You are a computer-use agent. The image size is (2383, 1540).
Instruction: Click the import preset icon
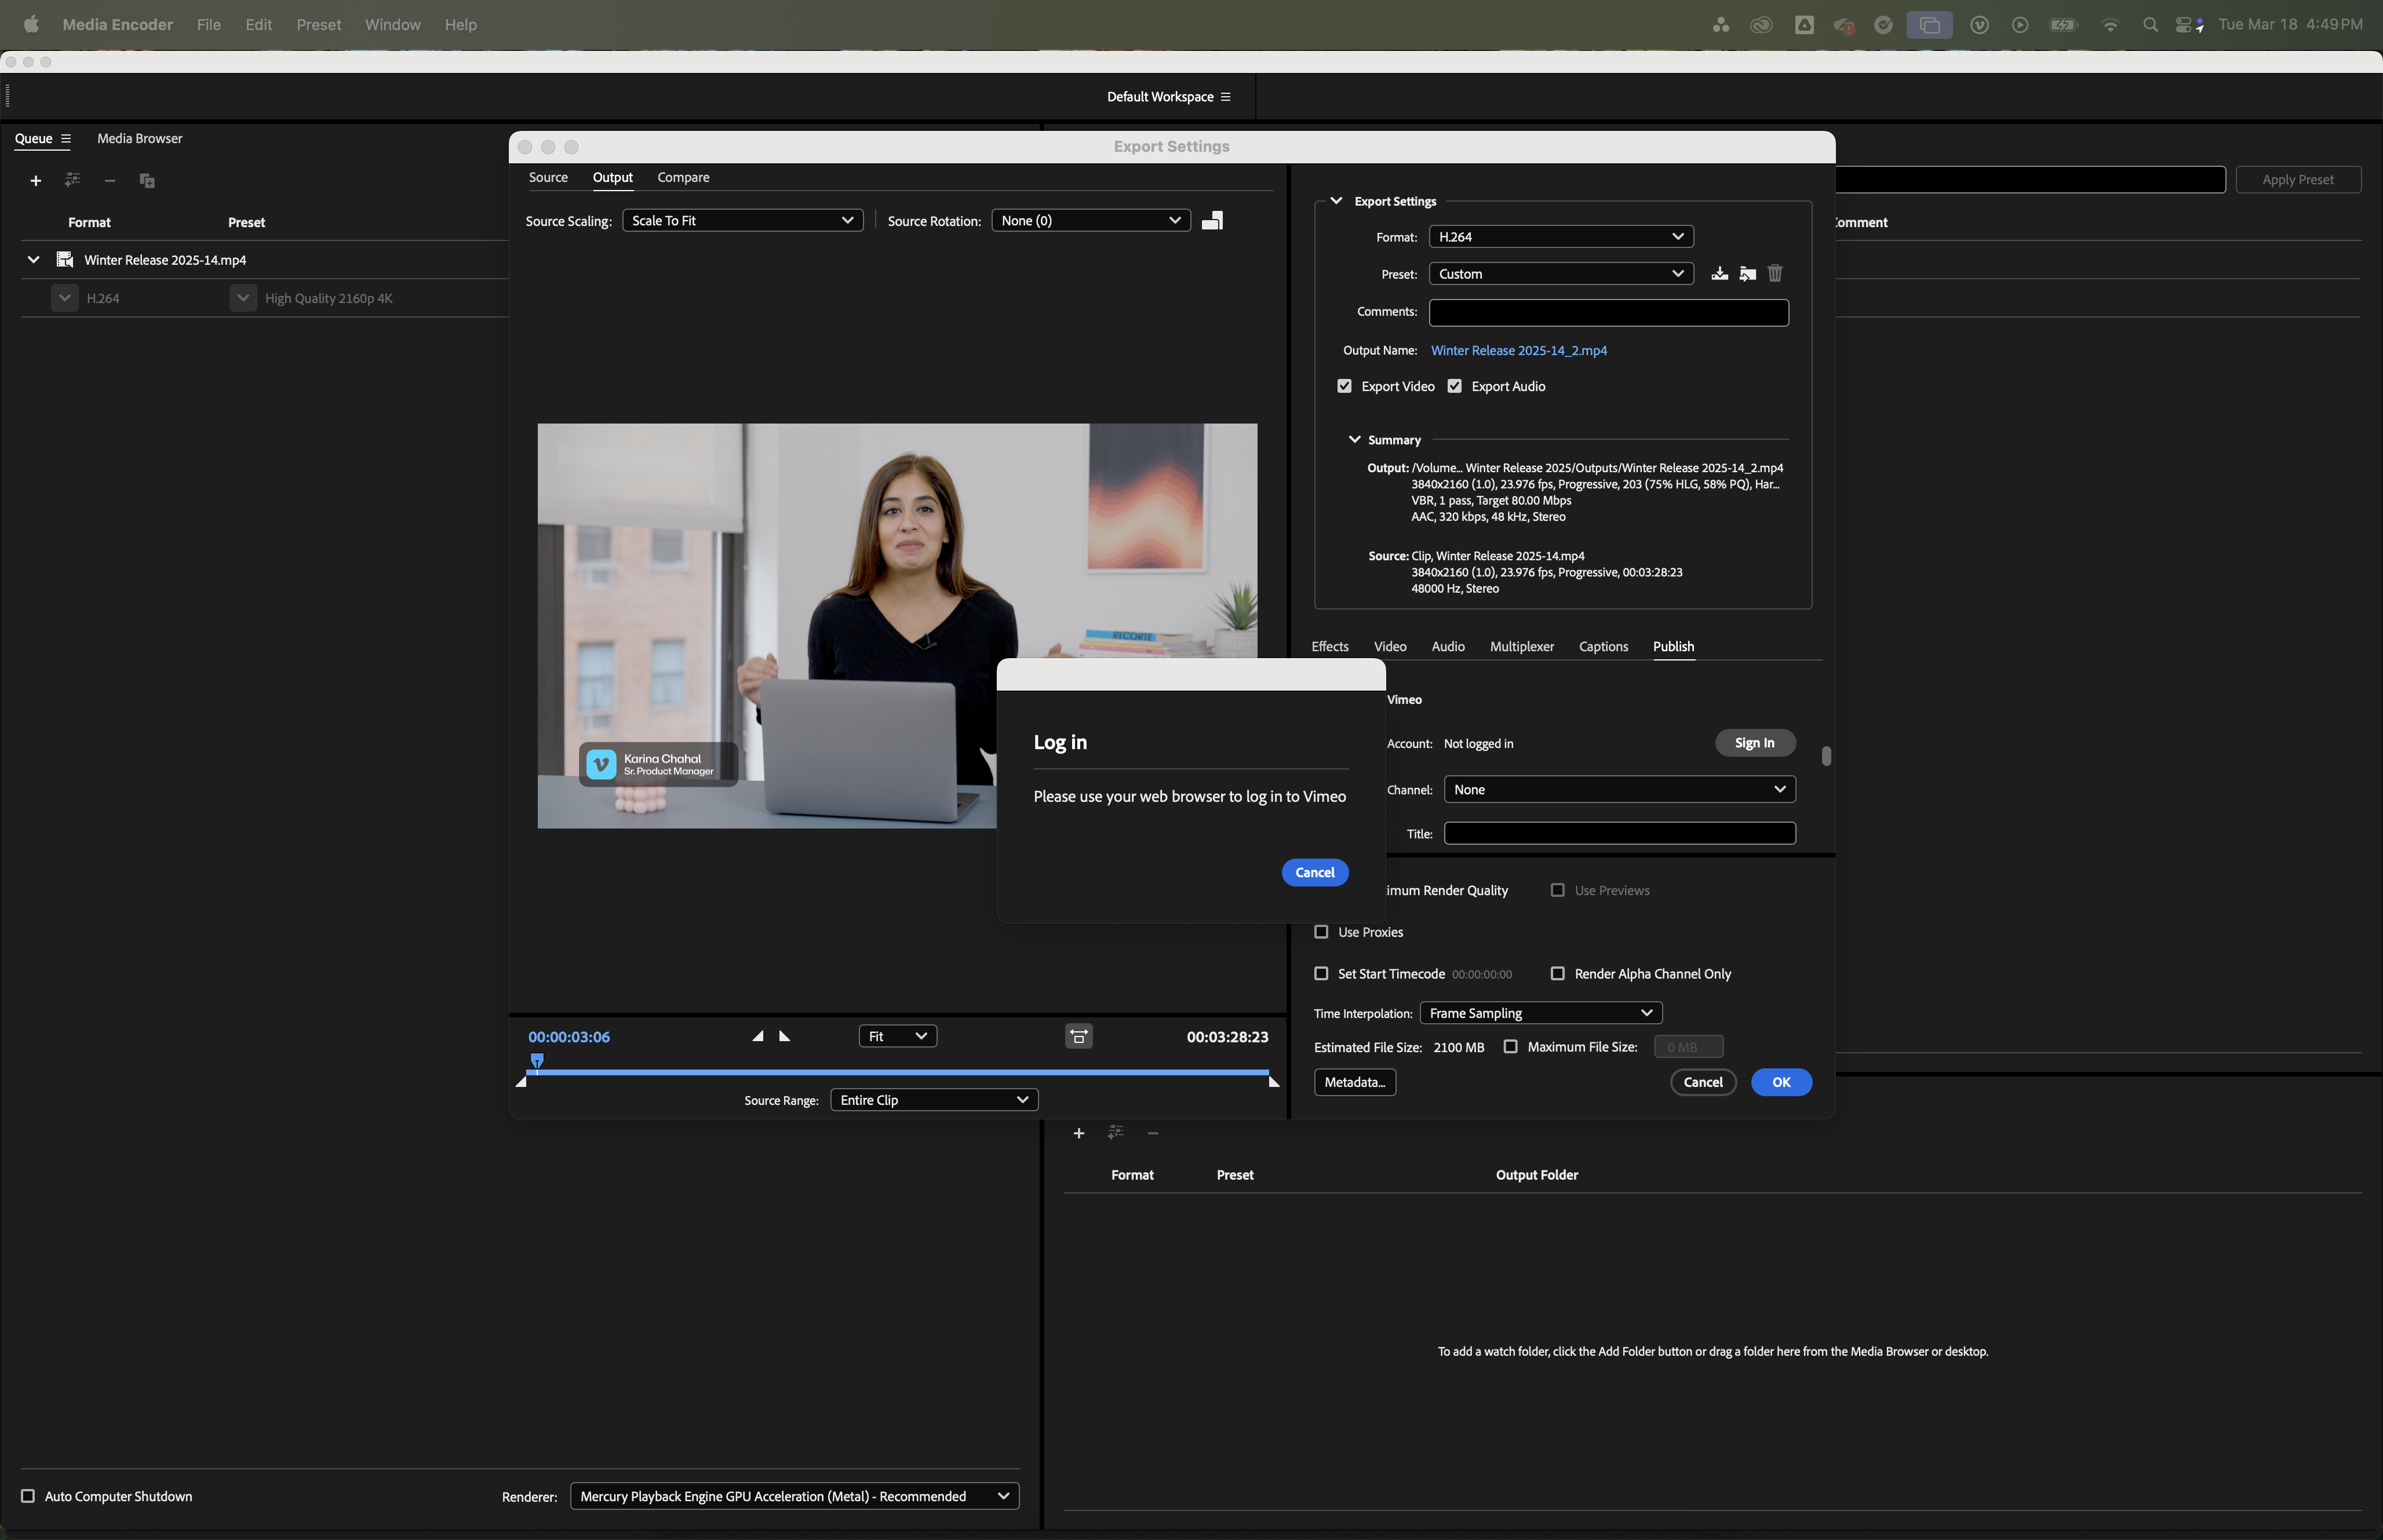point(1747,274)
